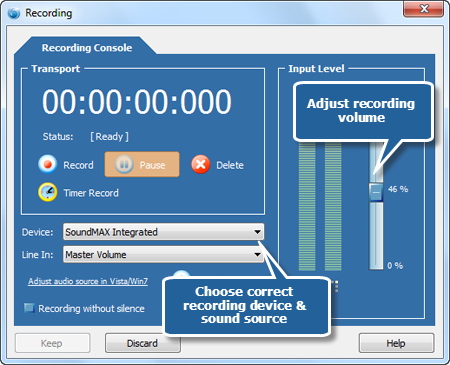Click the recording volume slider handle
Image resolution: width=450 pixels, height=365 pixels.
(x=376, y=192)
